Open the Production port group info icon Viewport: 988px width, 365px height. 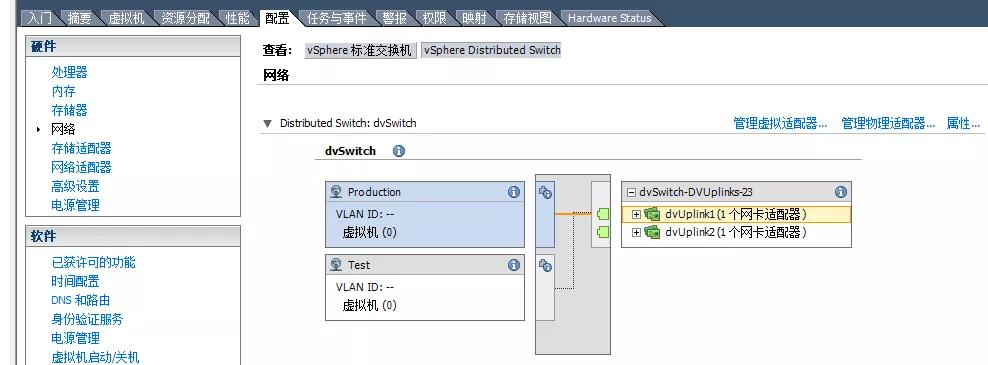514,192
